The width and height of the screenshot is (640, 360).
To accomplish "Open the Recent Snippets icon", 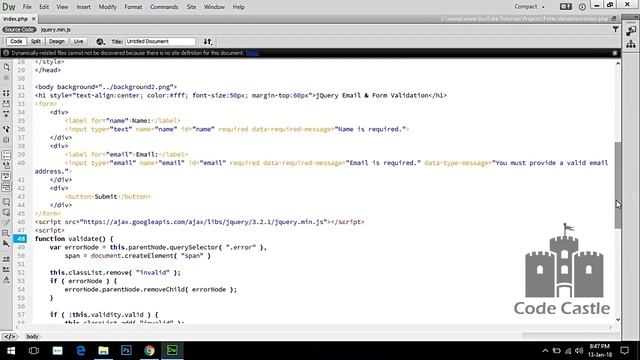I will click(6, 233).
